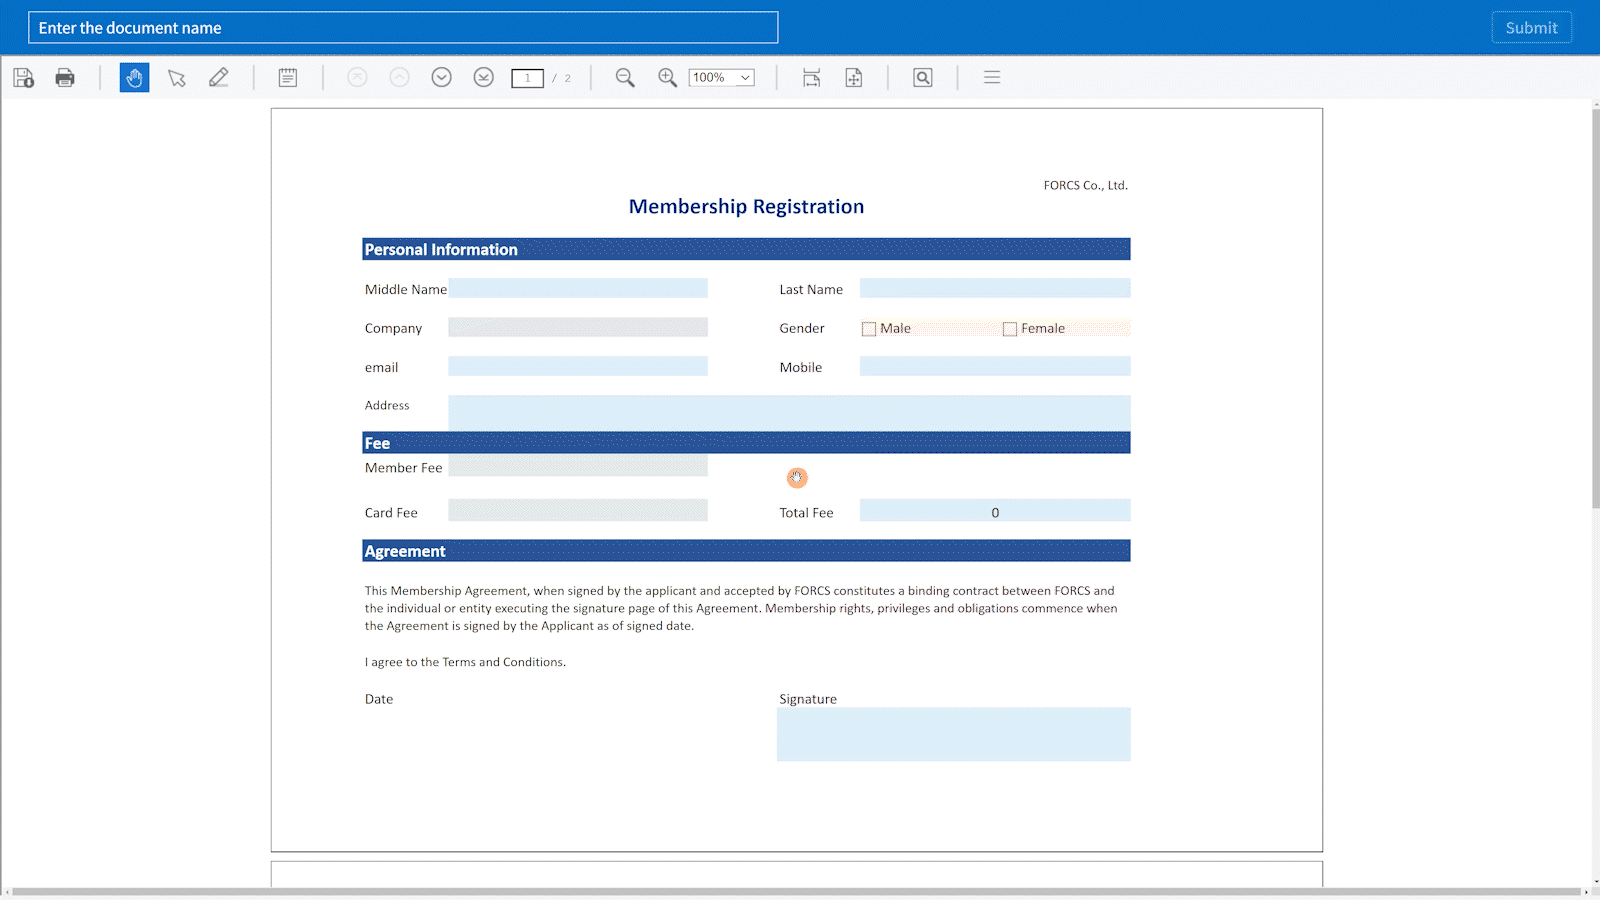Click the vertical scrollbar thumb
Viewport: 1600px width, 900px height.
click(x=1596, y=307)
